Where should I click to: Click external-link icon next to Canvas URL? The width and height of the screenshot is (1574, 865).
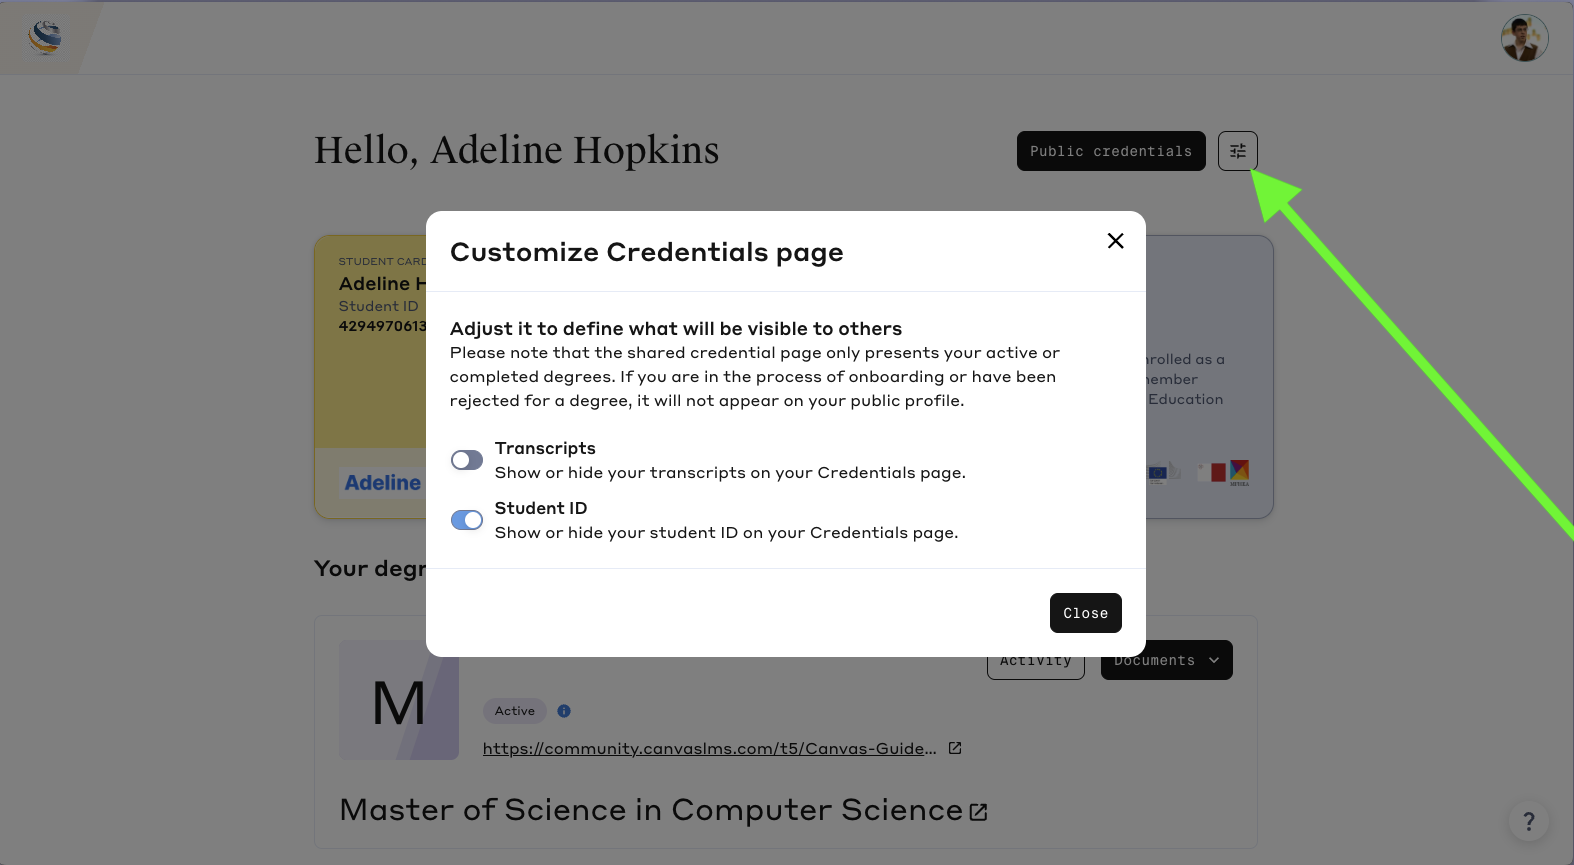pyautogui.click(x=955, y=748)
